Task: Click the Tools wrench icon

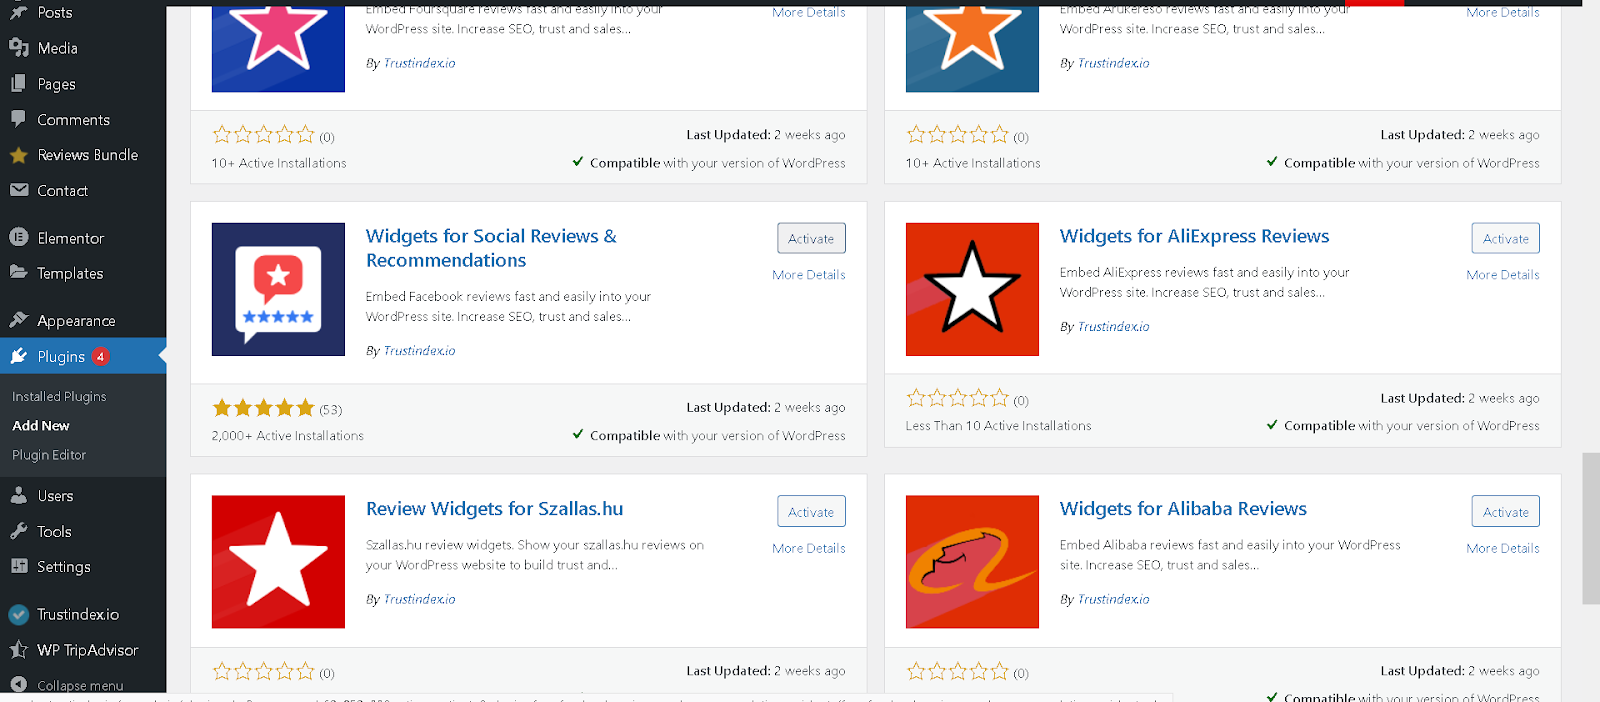Action: click(18, 531)
